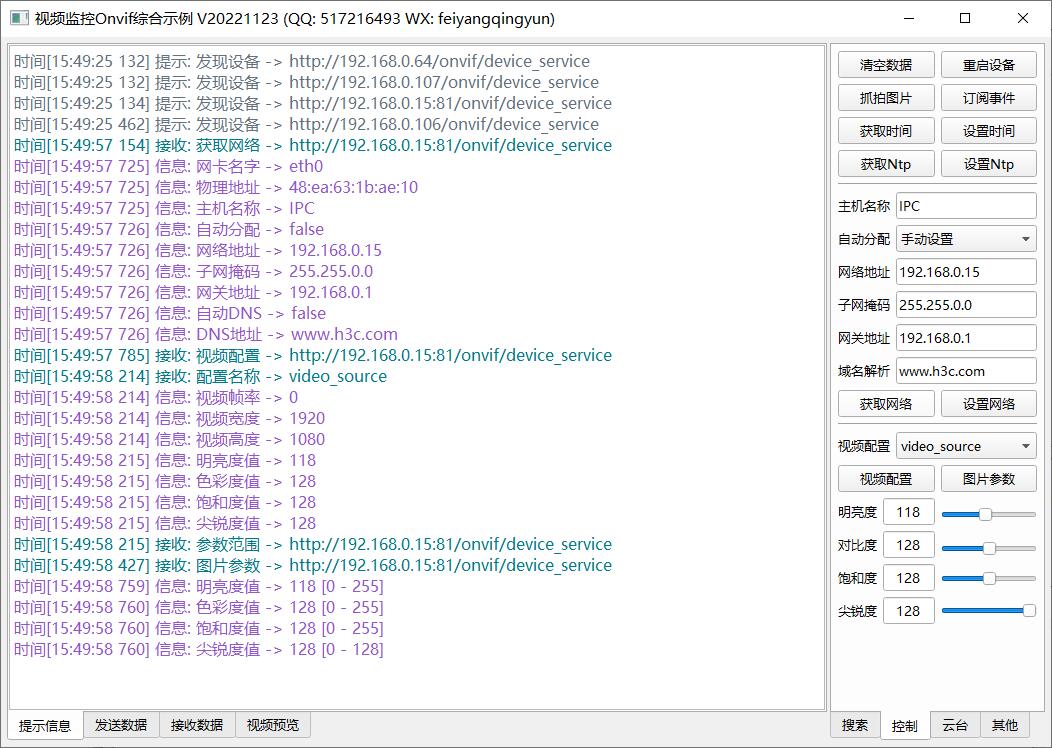Click 抓拍图片 to capture snapshot
Screen dimensions: 1052x748
[886, 98]
